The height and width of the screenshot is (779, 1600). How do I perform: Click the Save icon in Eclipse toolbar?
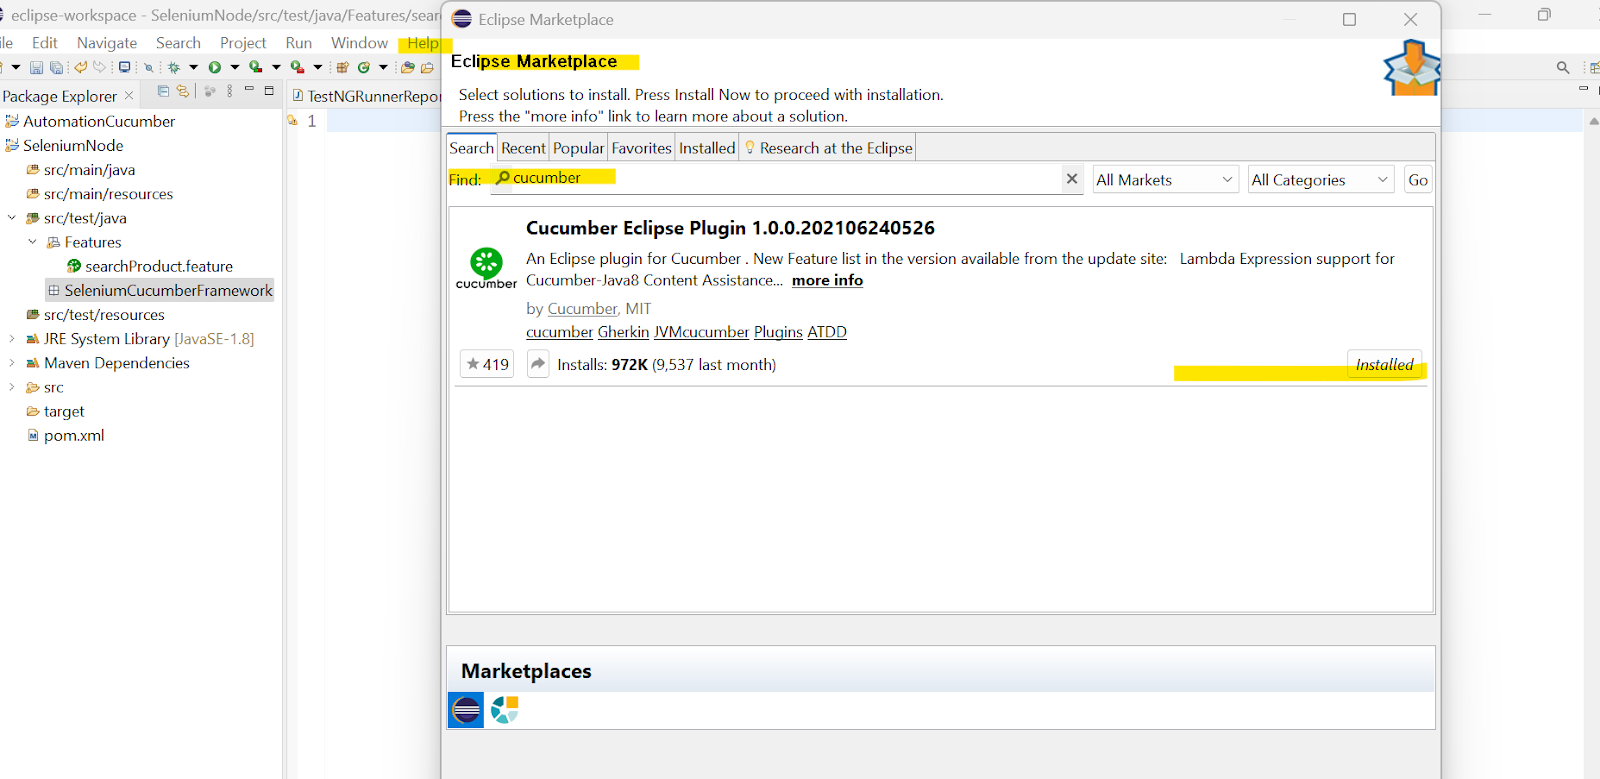click(36, 67)
